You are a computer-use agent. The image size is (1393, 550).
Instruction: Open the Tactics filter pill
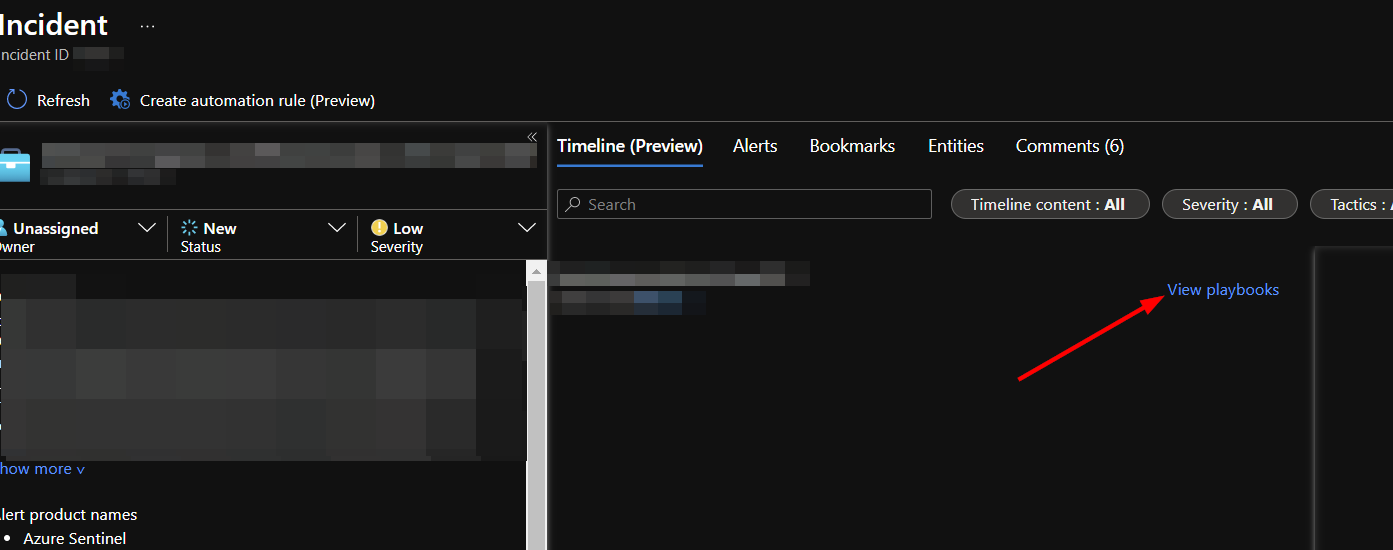[x=1352, y=204]
